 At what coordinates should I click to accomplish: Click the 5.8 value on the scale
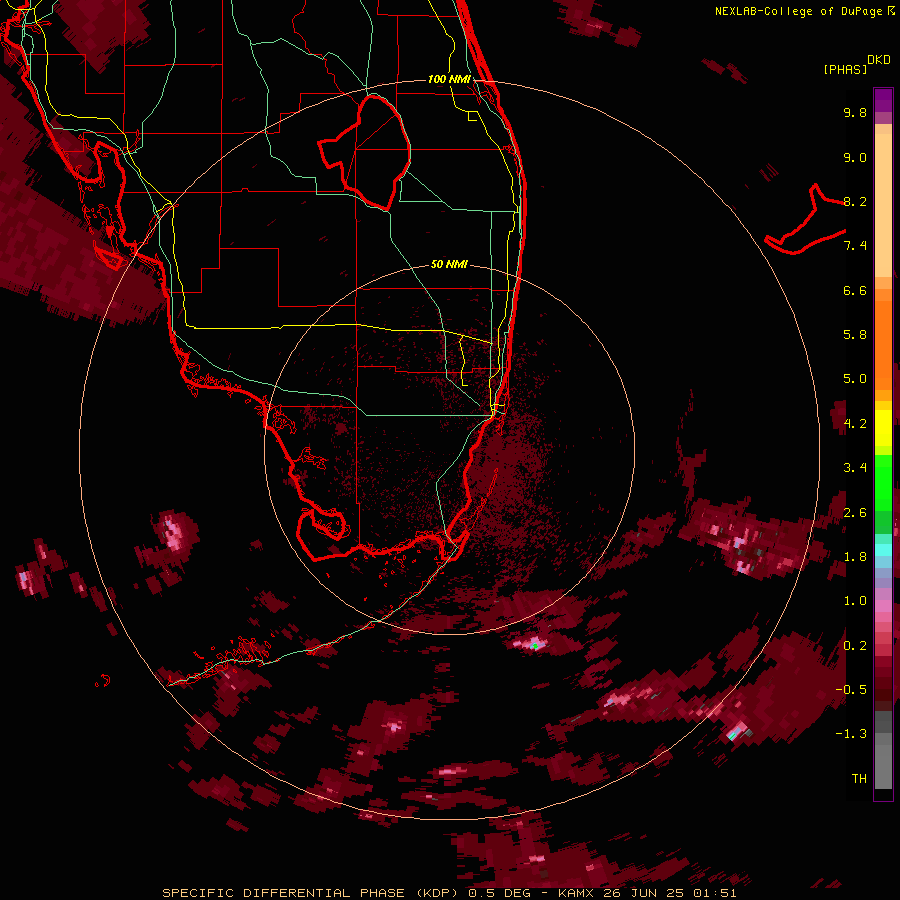(x=855, y=335)
